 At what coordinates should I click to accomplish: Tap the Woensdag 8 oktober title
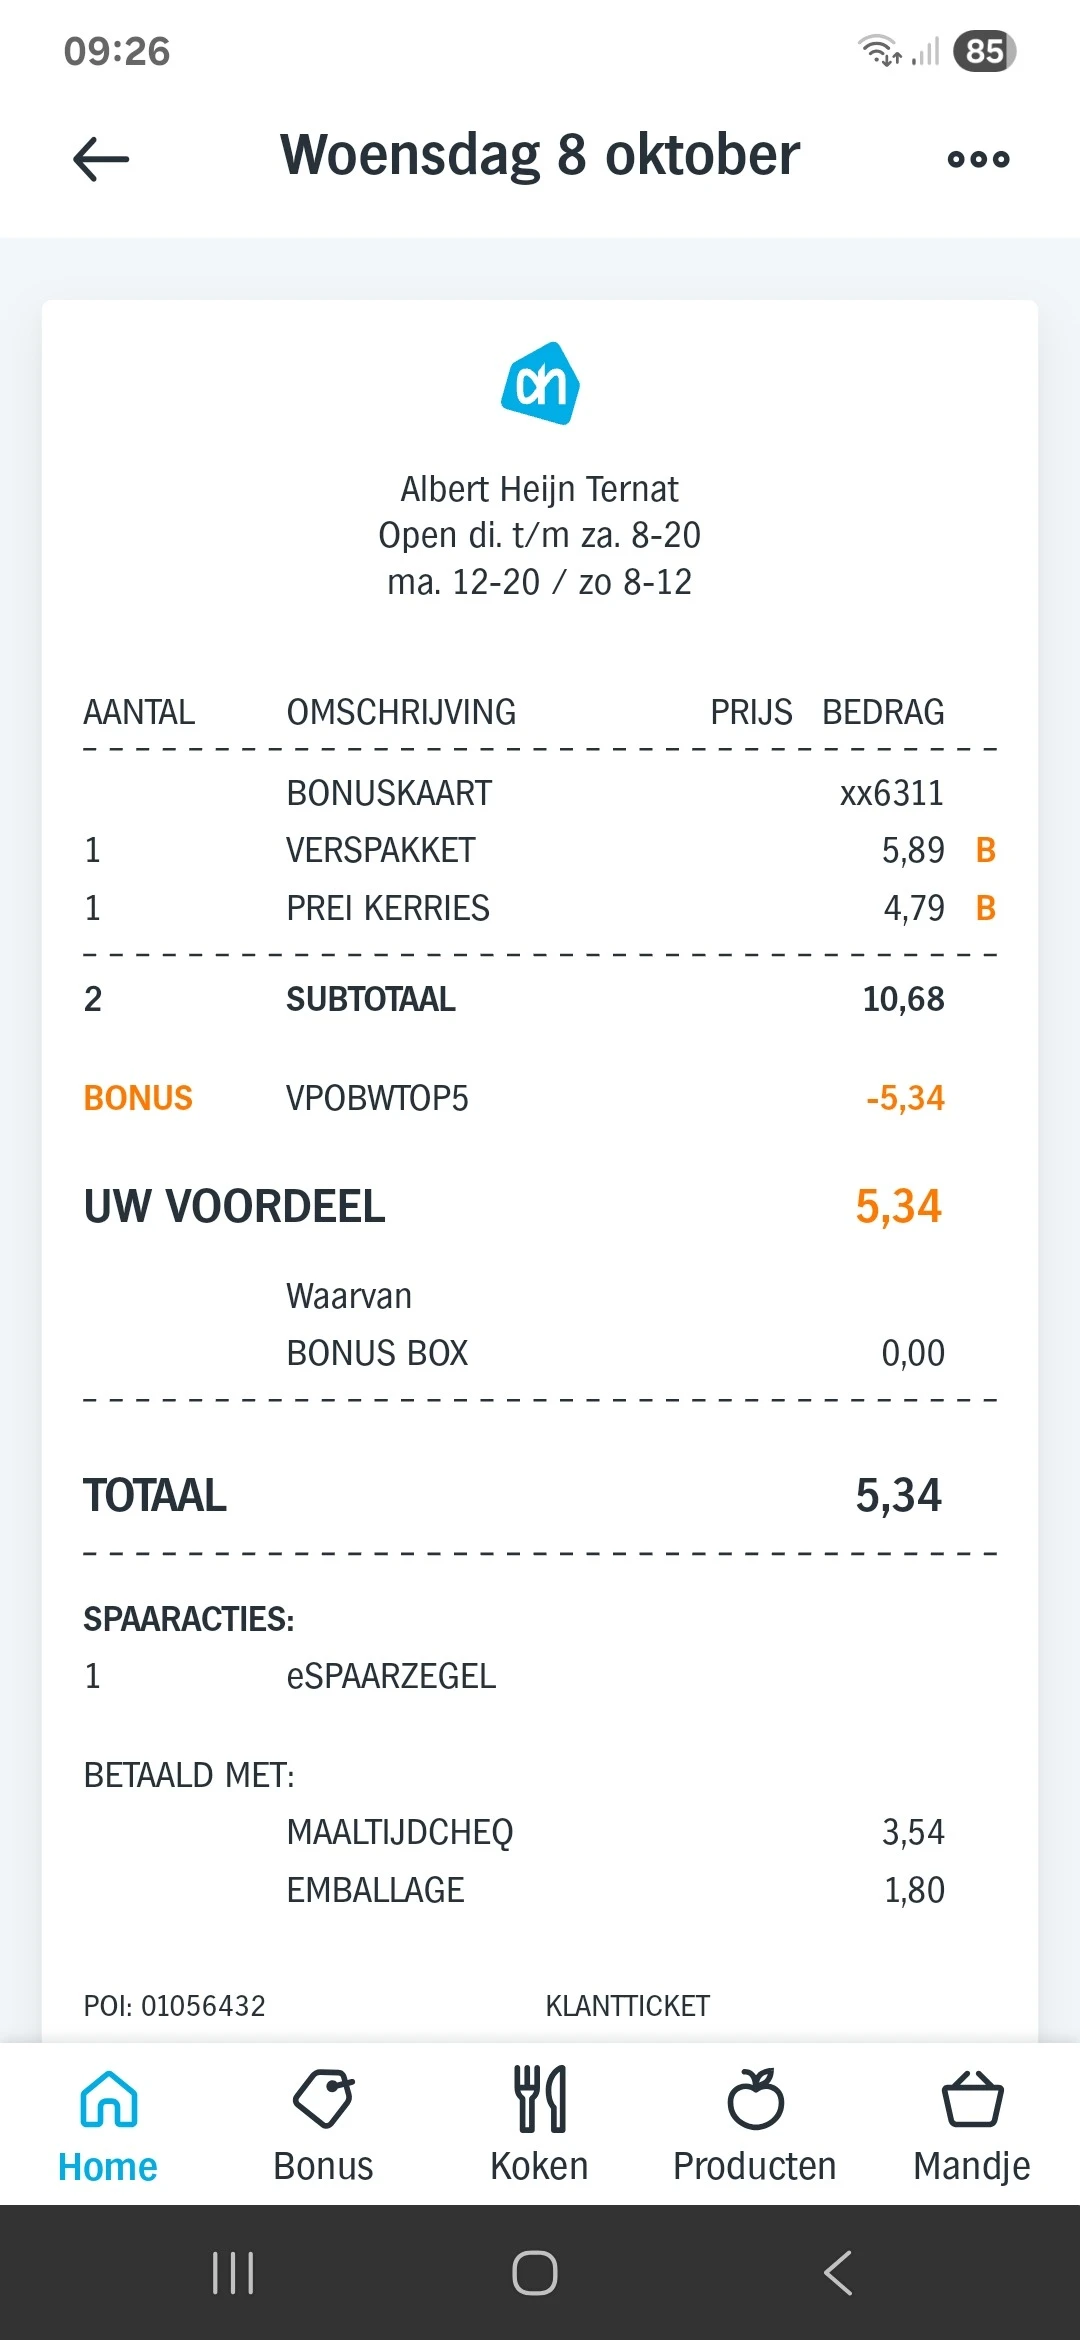click(539, 155)
